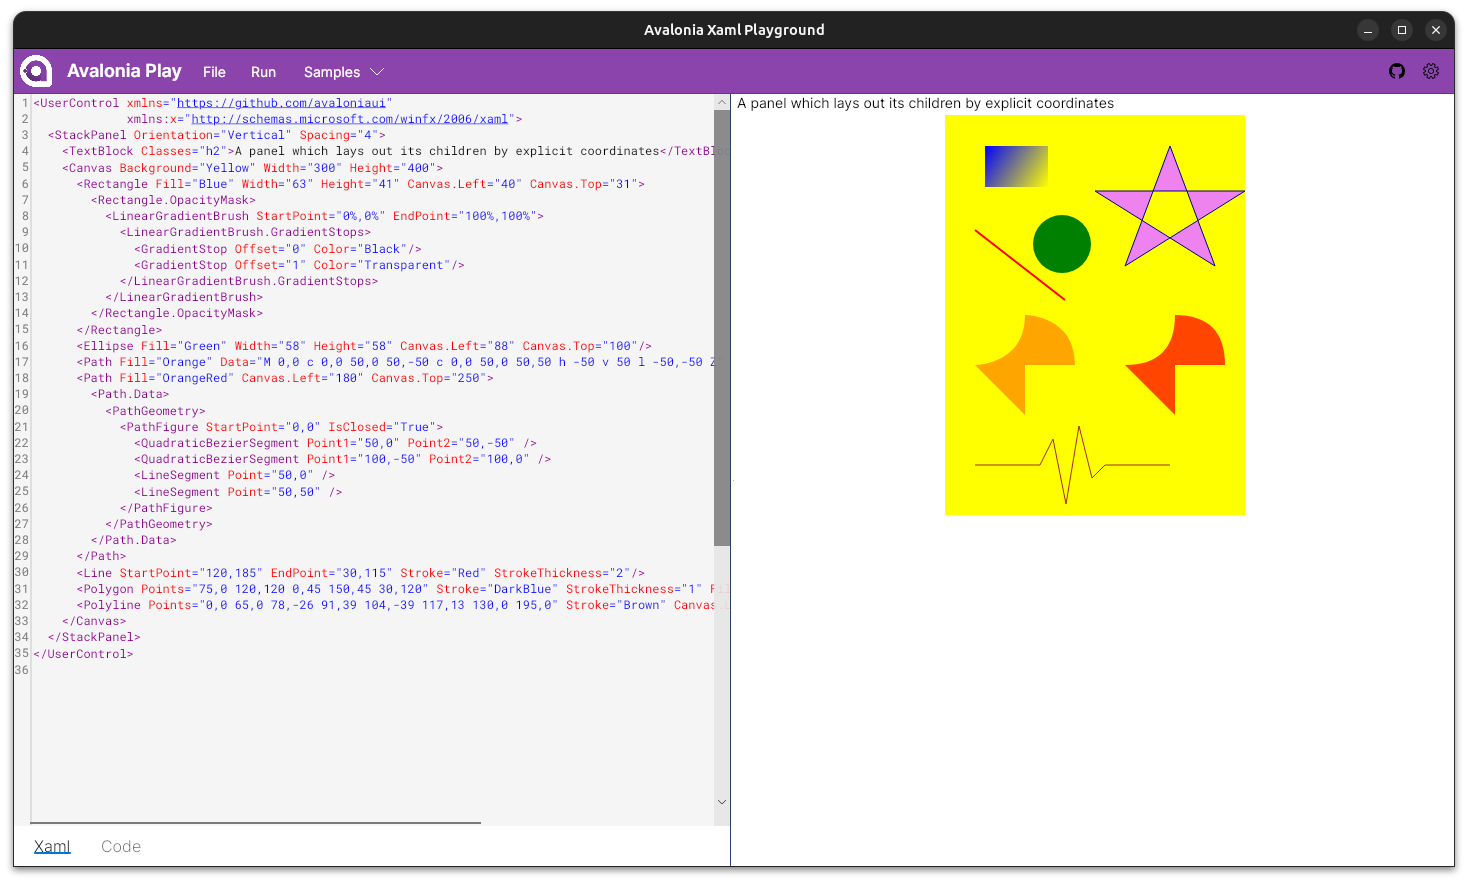Click the blue gradient rectangle in the preview

click(1016, 166)
